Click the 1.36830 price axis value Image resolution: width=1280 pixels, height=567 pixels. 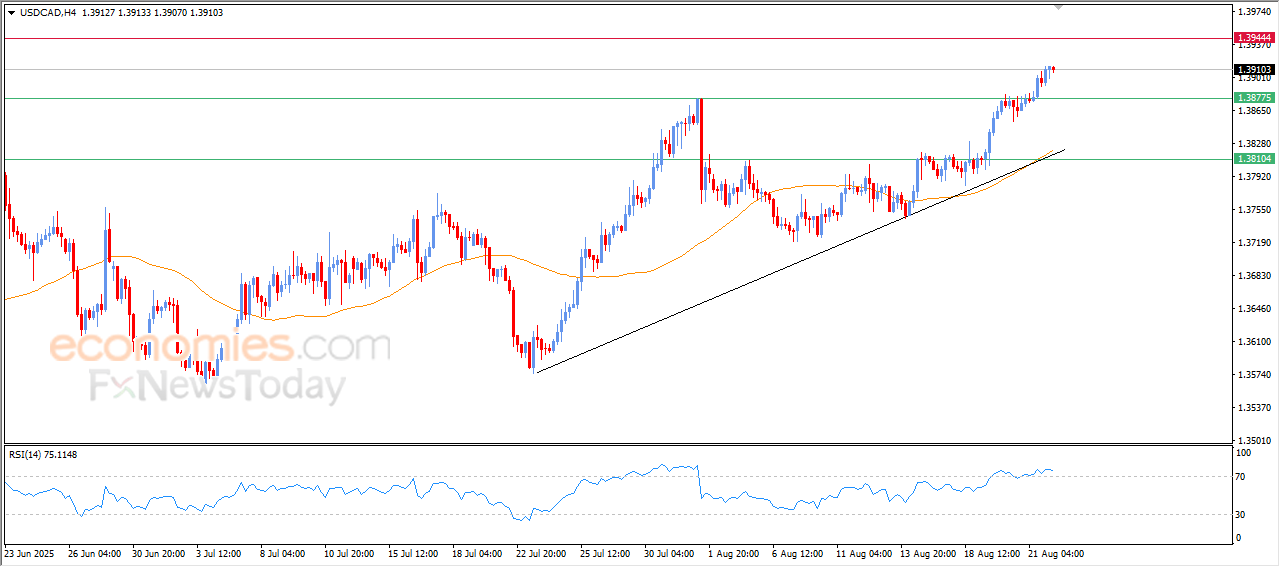coord(1254,276)
